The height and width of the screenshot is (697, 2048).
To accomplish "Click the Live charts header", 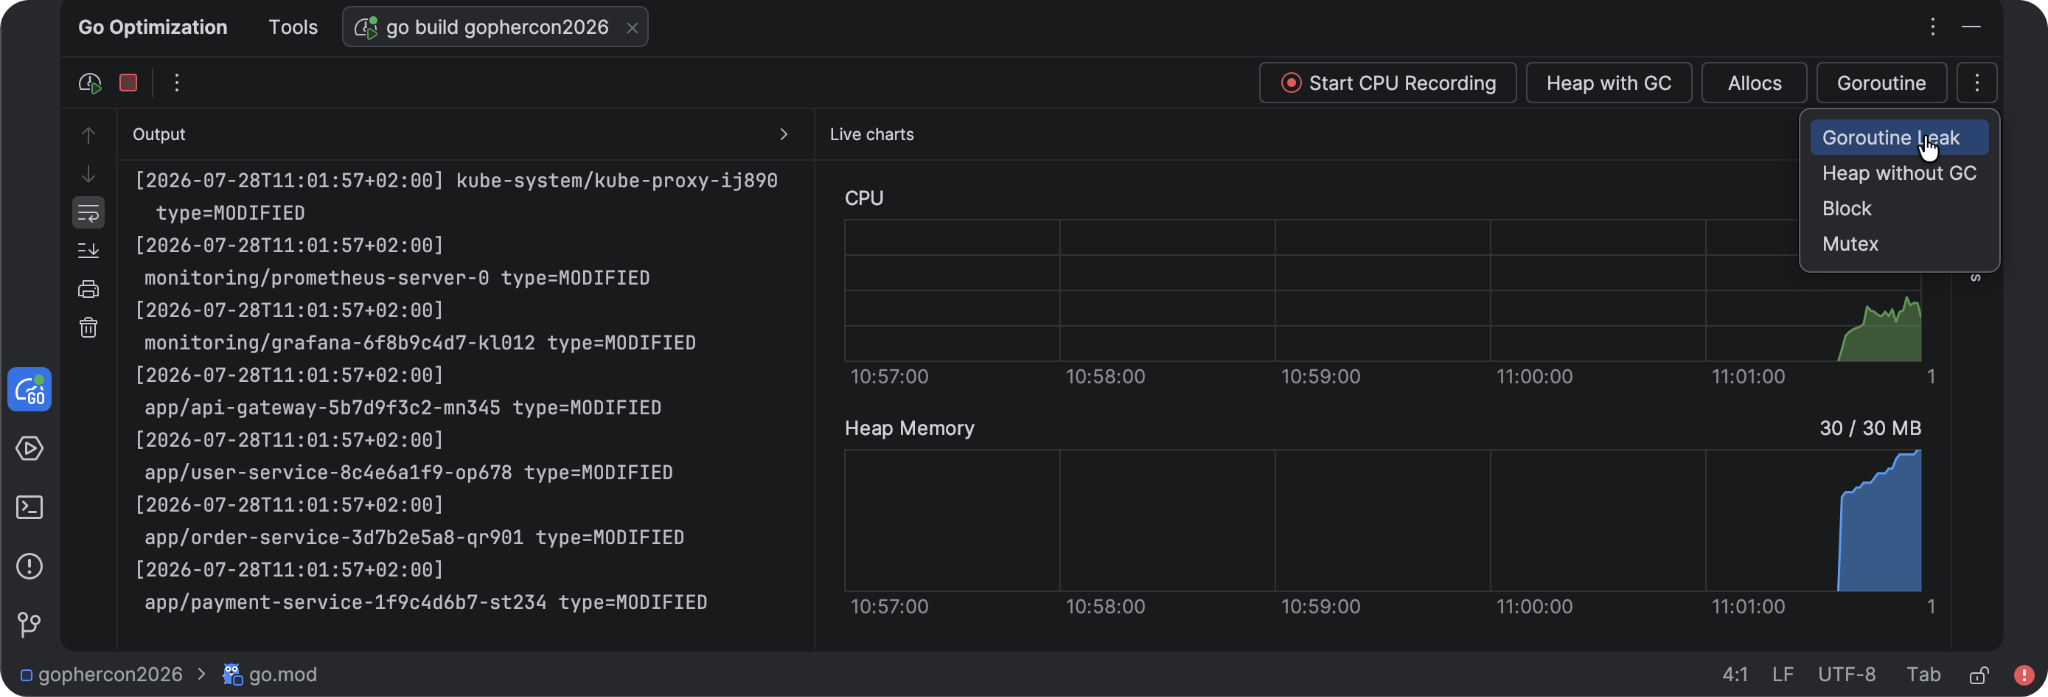I will click(872, 134).
